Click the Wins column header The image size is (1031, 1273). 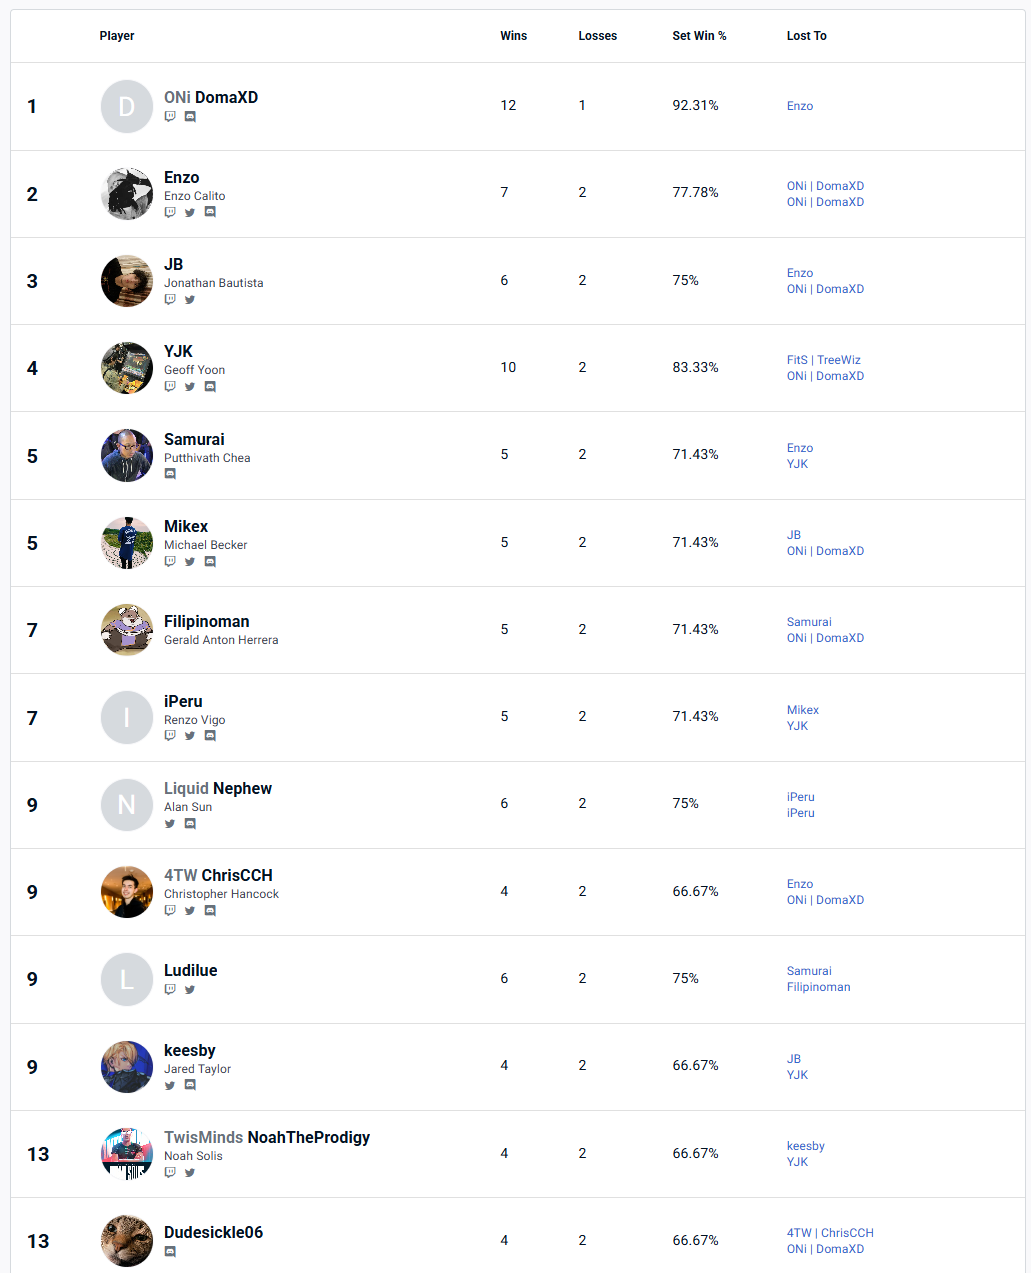[x=513, y=36]
